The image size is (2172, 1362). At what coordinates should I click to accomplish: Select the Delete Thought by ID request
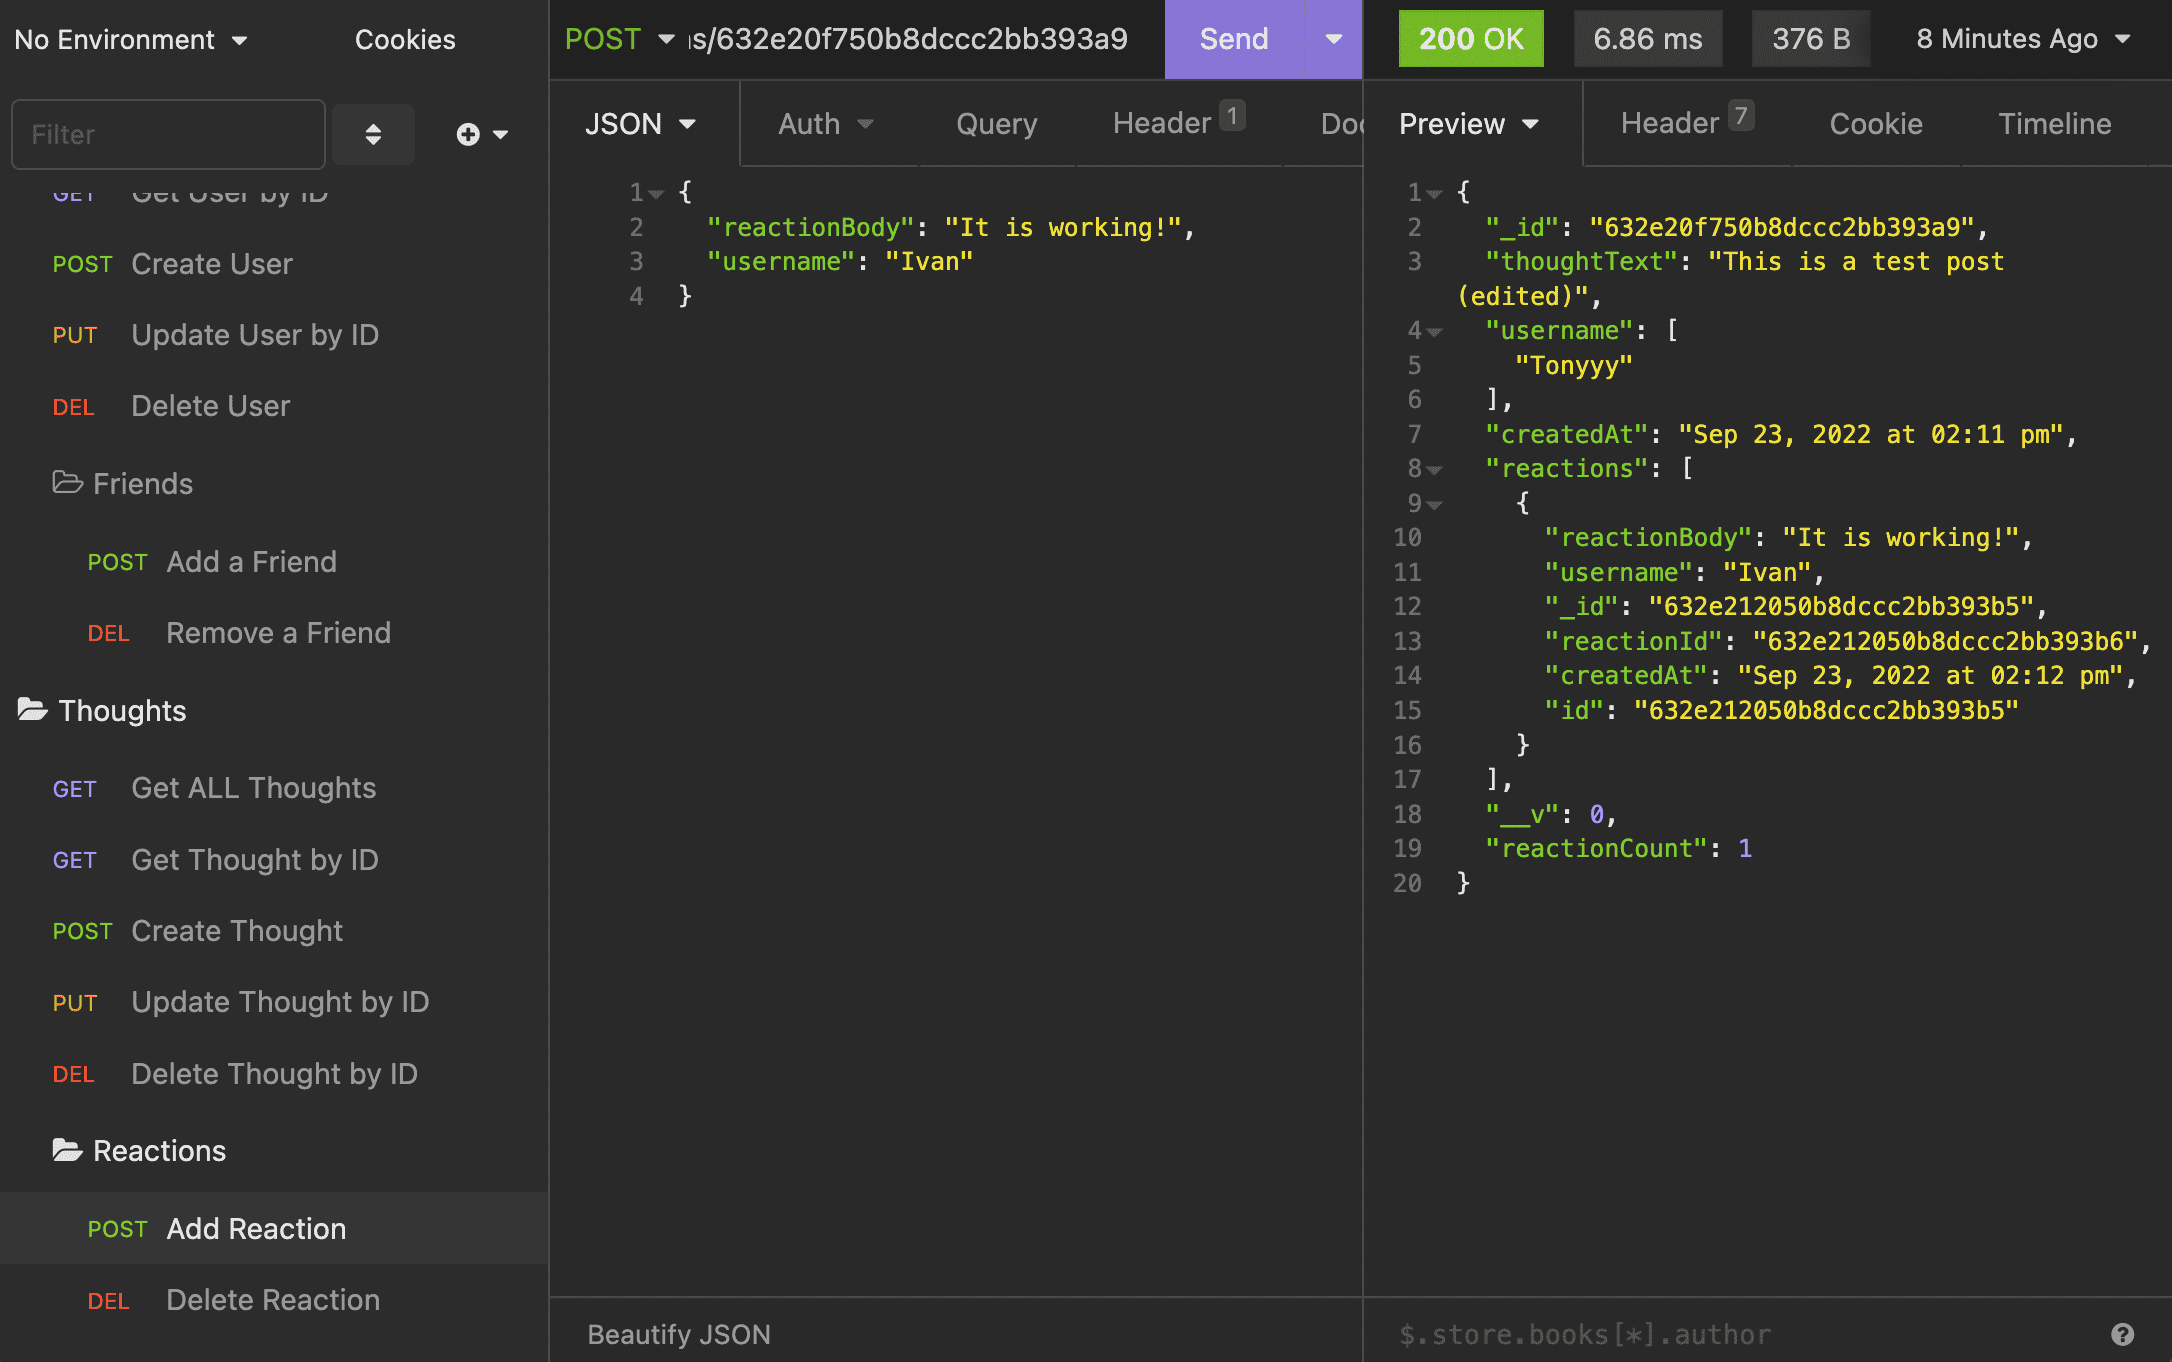coord(274,1074)
